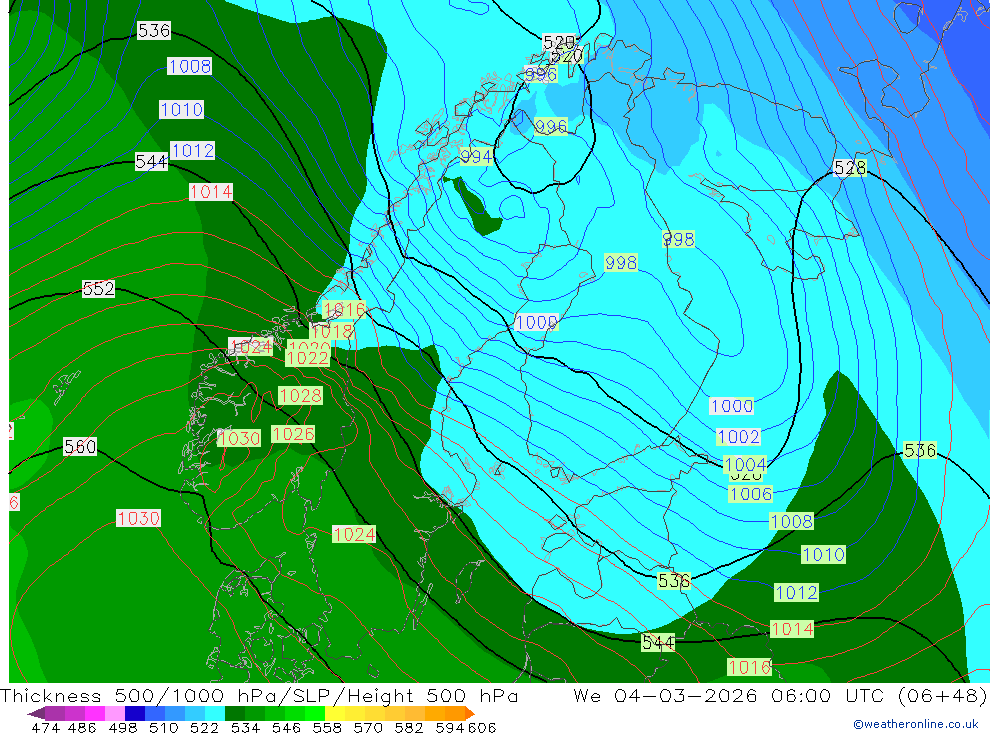Click the '1006' isobar label
The image size is (1000, 733).
(751, 493)
